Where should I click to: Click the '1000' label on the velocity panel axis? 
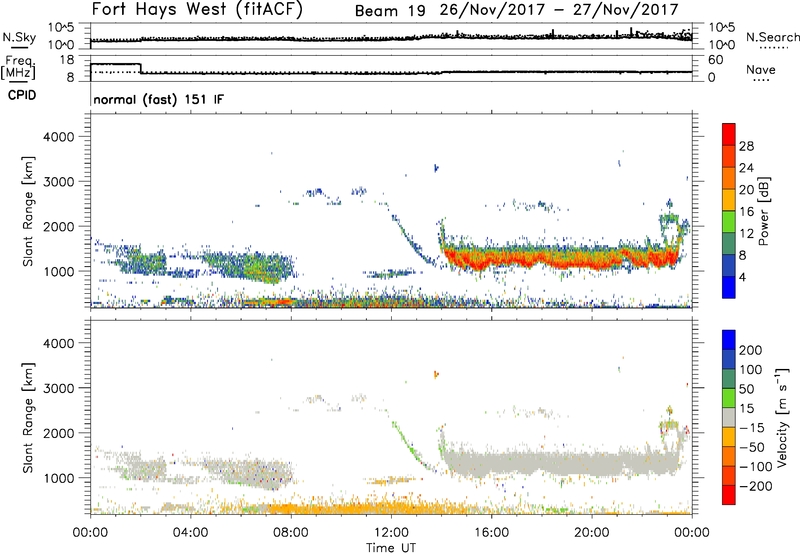[x=58, y=478]
